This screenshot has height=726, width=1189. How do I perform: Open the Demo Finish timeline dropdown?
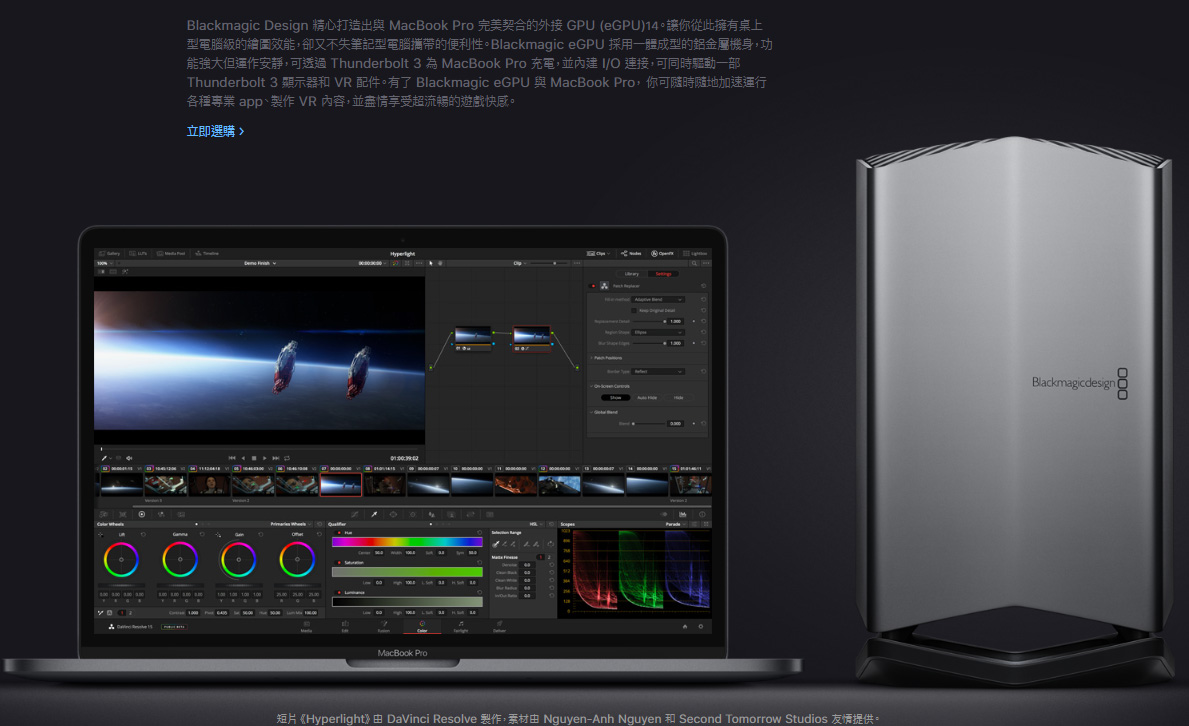260,263
